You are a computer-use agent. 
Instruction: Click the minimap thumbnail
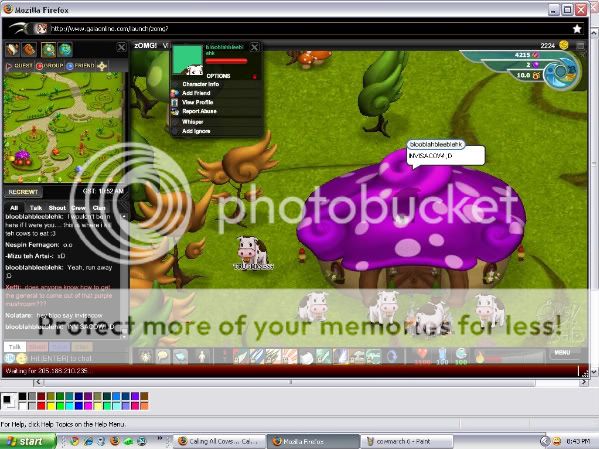tap(63, 127)
